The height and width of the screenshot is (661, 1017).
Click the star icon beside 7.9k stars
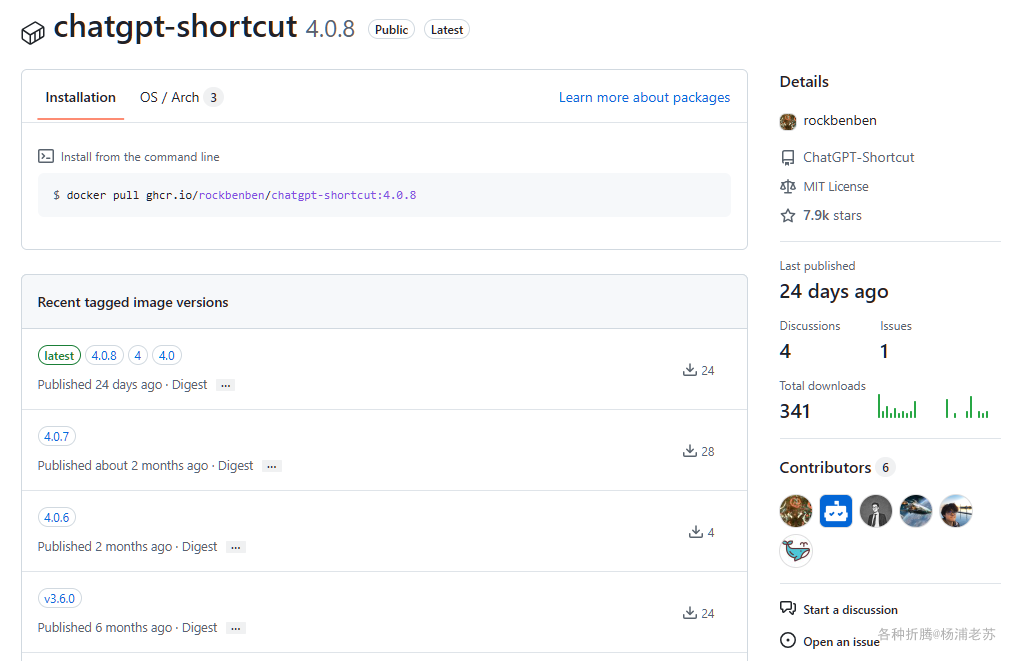point(787,215)
